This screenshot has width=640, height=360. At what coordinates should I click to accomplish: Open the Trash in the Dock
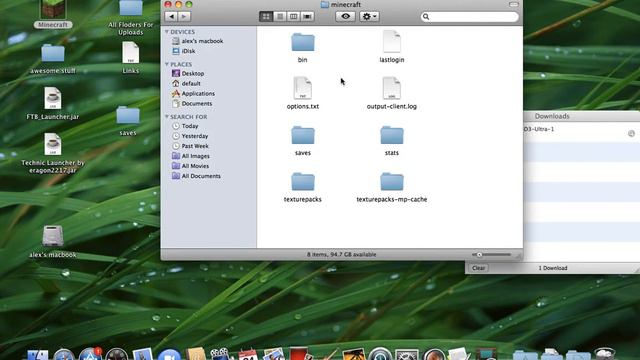tap(604, 354)
